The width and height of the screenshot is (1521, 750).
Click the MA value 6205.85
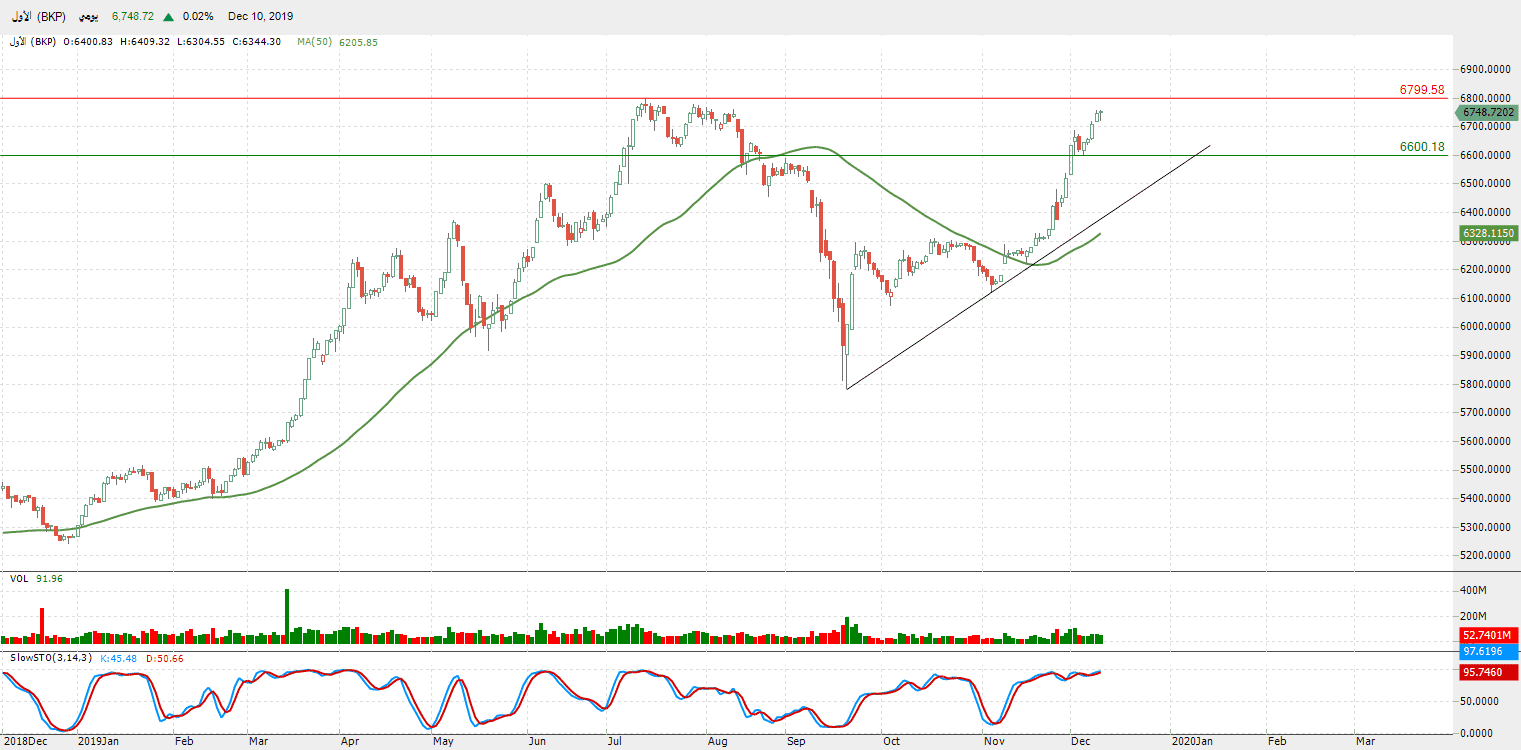point(358,42)
